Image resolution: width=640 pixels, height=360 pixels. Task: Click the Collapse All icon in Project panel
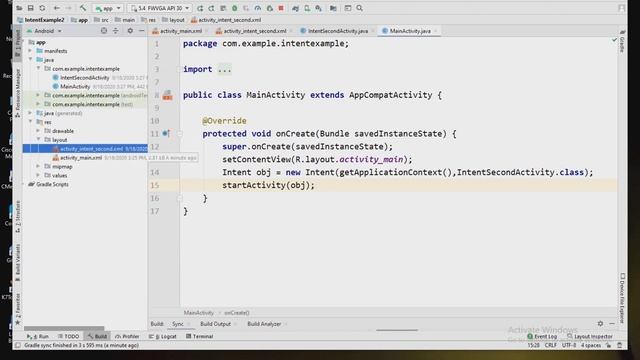[x=116, y=31]
